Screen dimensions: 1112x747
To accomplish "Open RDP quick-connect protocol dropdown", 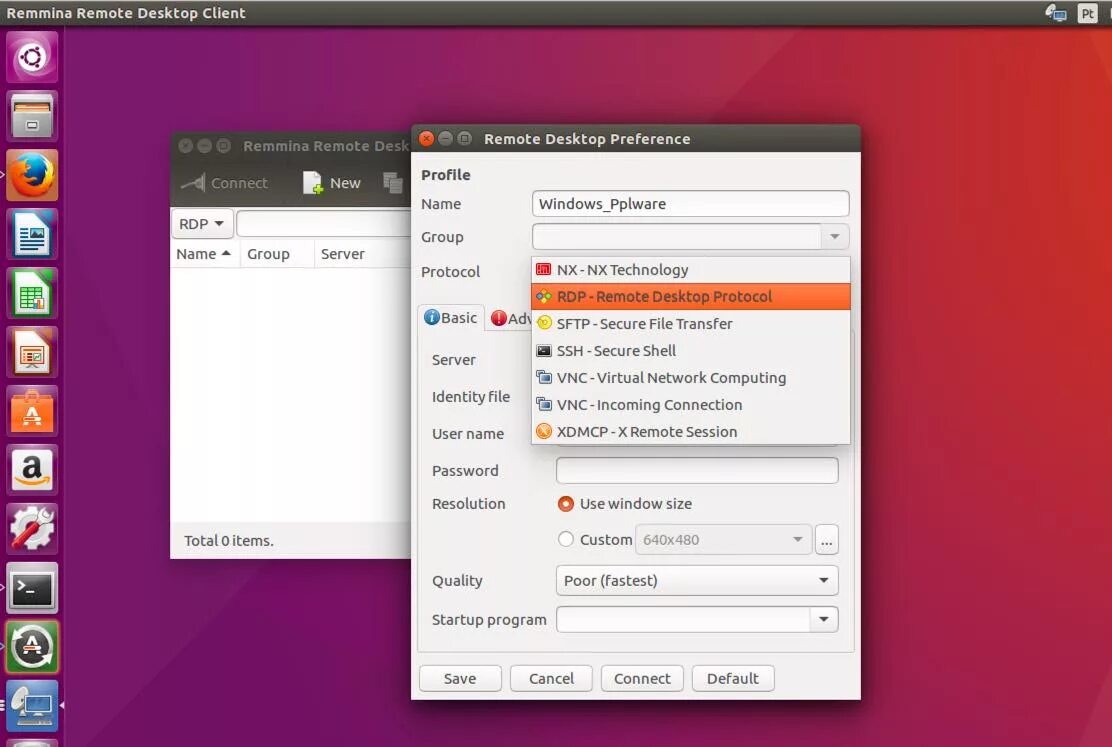I will click(x=201, y=223).
